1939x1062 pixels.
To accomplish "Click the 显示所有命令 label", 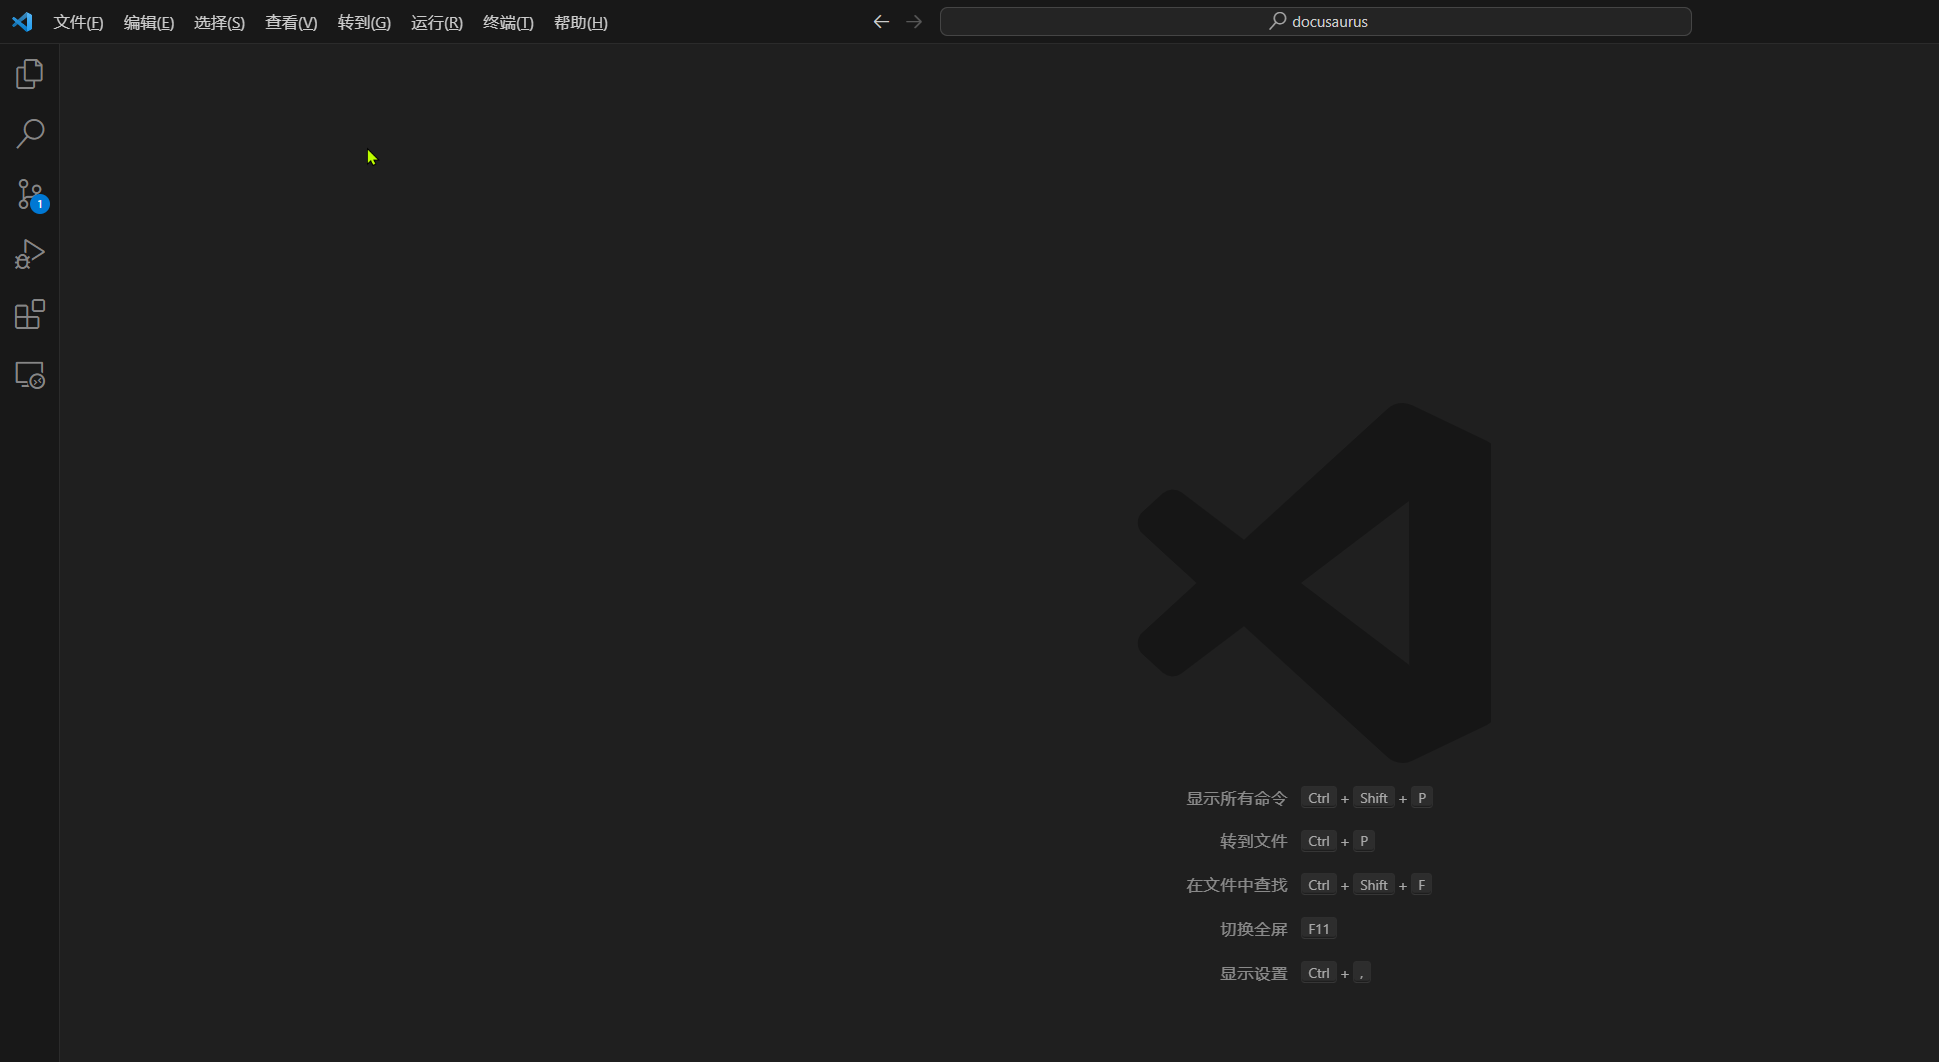I will [1236, 798].
